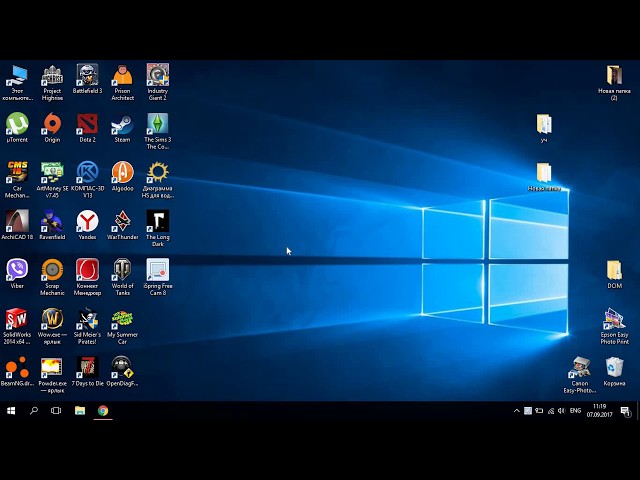Open the ENG input language switcher
Image resolution: width=640 pixels, height=480 pixels.
click(x=575, y=411)
